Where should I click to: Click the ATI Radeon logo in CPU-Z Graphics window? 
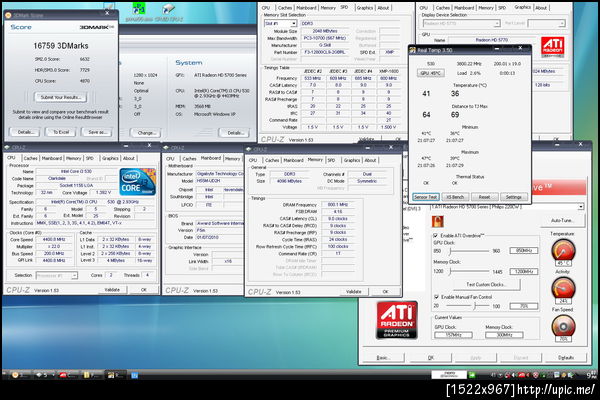pos(553,46)
